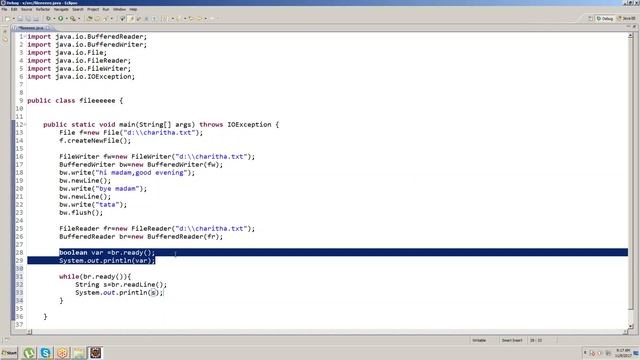Click the External Tools icon

point(73,18)
